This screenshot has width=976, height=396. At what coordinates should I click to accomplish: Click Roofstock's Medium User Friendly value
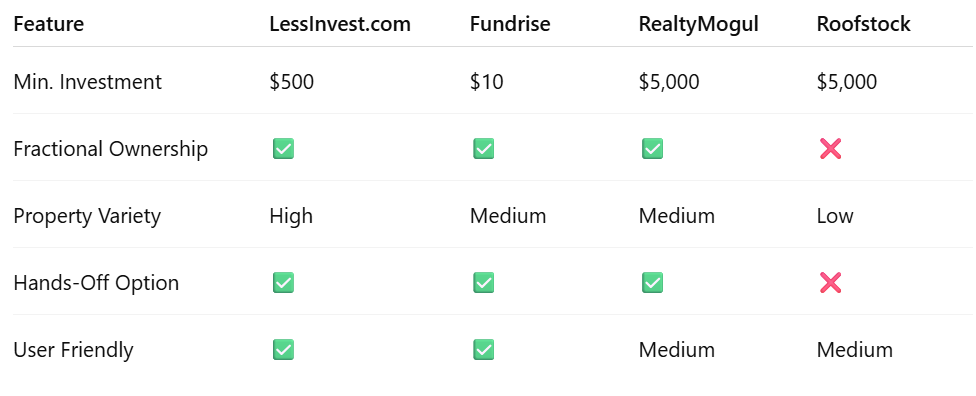[855, 350]
